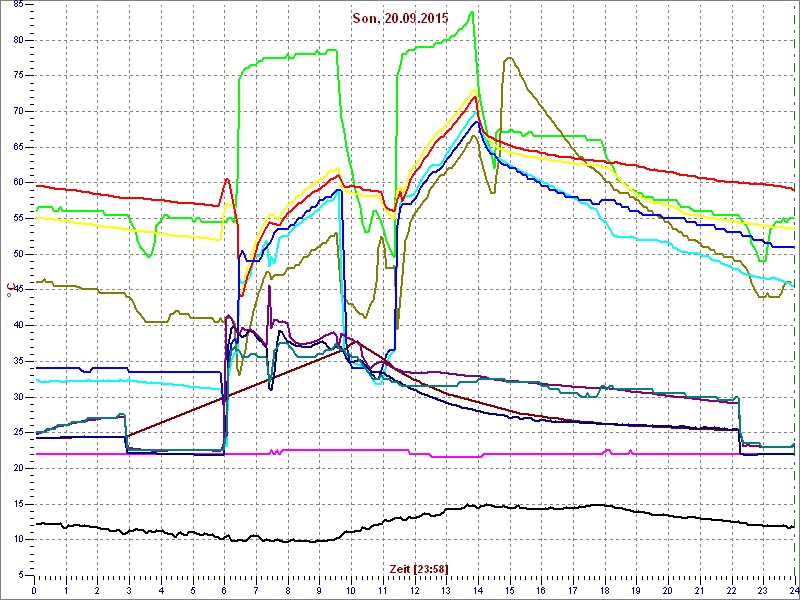Click temperature axis value 80
800x600 pixels.
pyautogui.click(x=17, y=40)
